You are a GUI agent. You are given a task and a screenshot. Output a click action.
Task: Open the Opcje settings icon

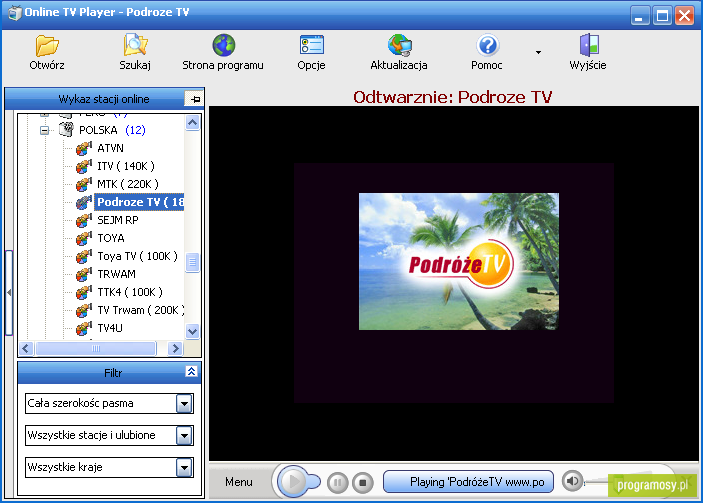[x=312, y=45]
